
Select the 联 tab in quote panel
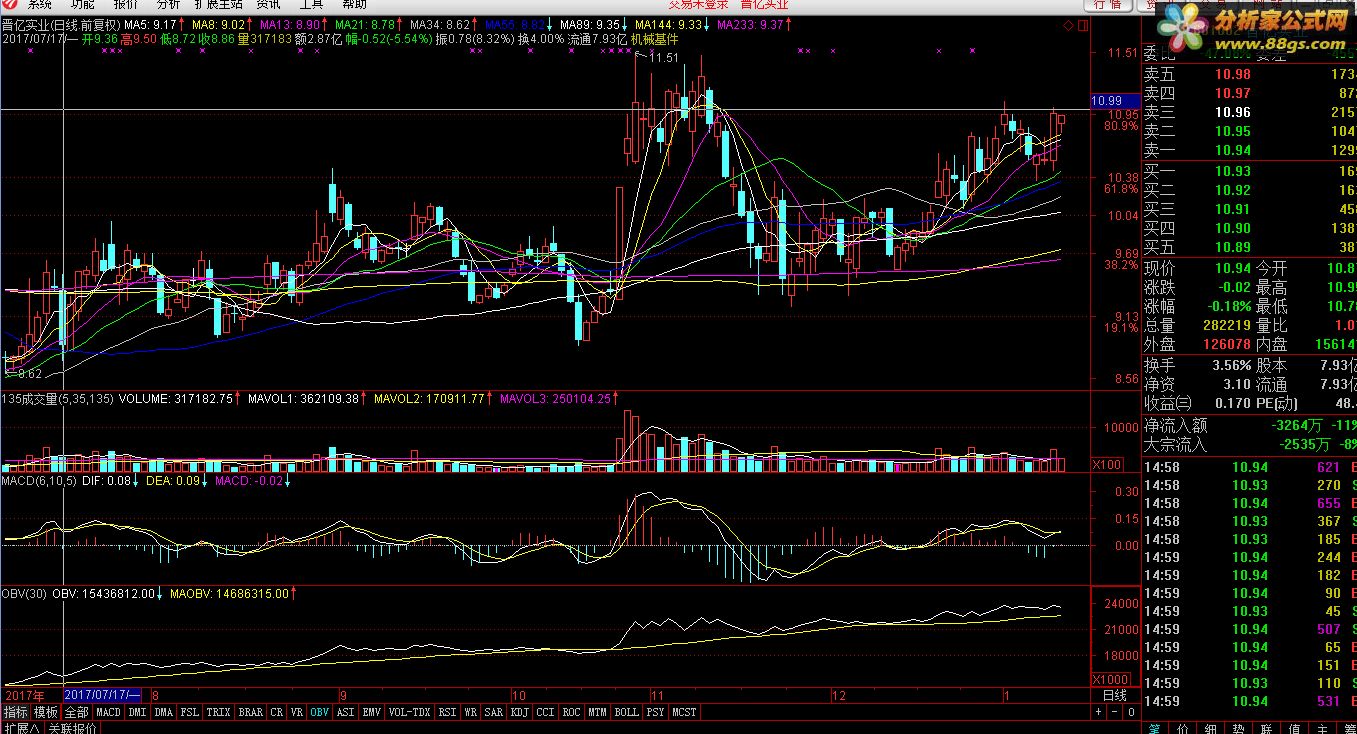tap(1266, 729)
